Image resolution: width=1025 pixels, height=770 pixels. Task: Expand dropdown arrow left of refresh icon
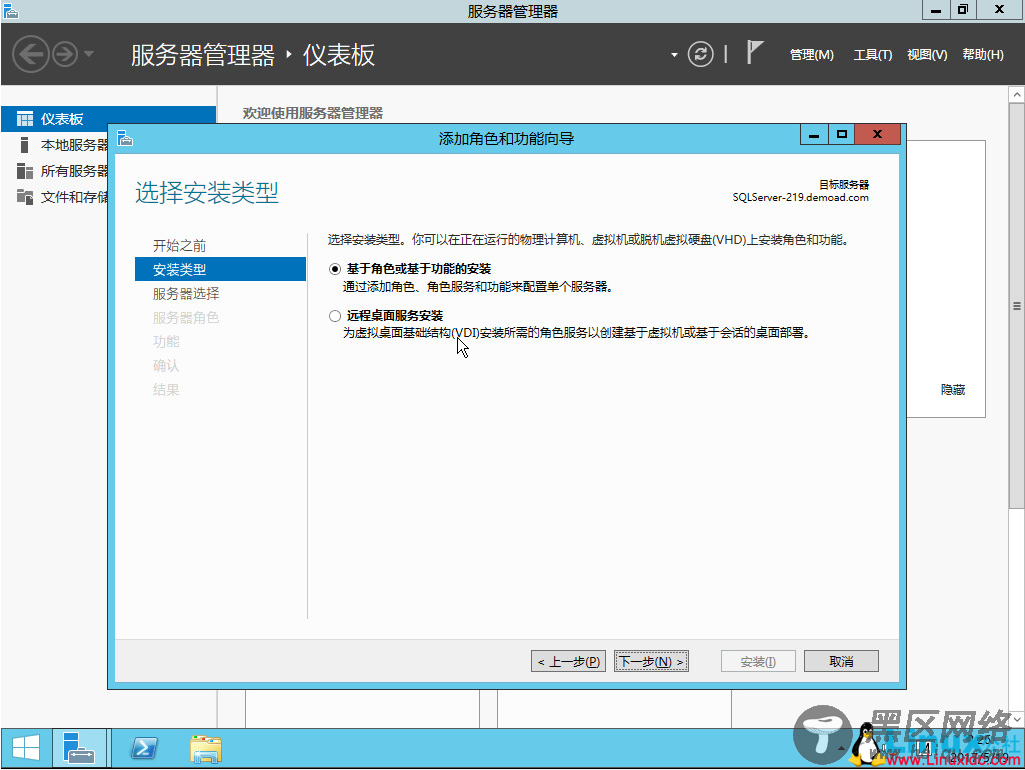[674, 55]
